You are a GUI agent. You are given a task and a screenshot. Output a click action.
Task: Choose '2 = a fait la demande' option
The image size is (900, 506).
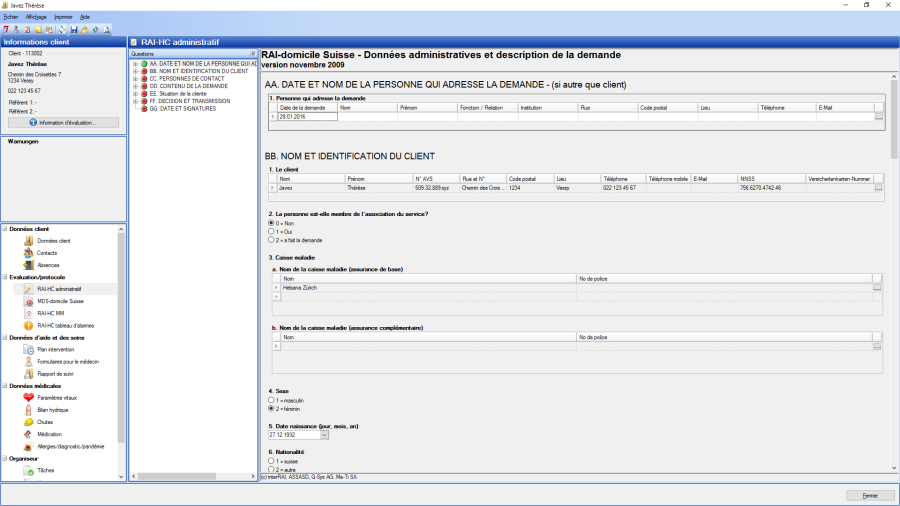270,240
